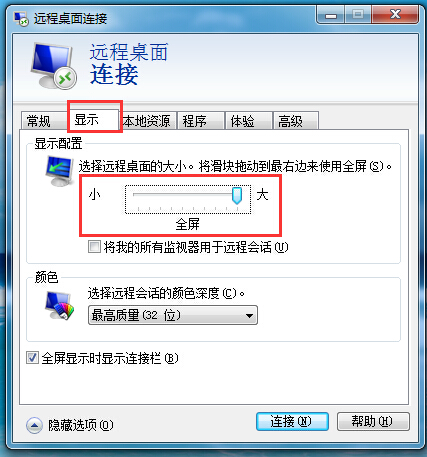This screenshot has height=457, width=427.
Task: Click the Remote Desktop monitor logo icon
Action: pos(54,66)
